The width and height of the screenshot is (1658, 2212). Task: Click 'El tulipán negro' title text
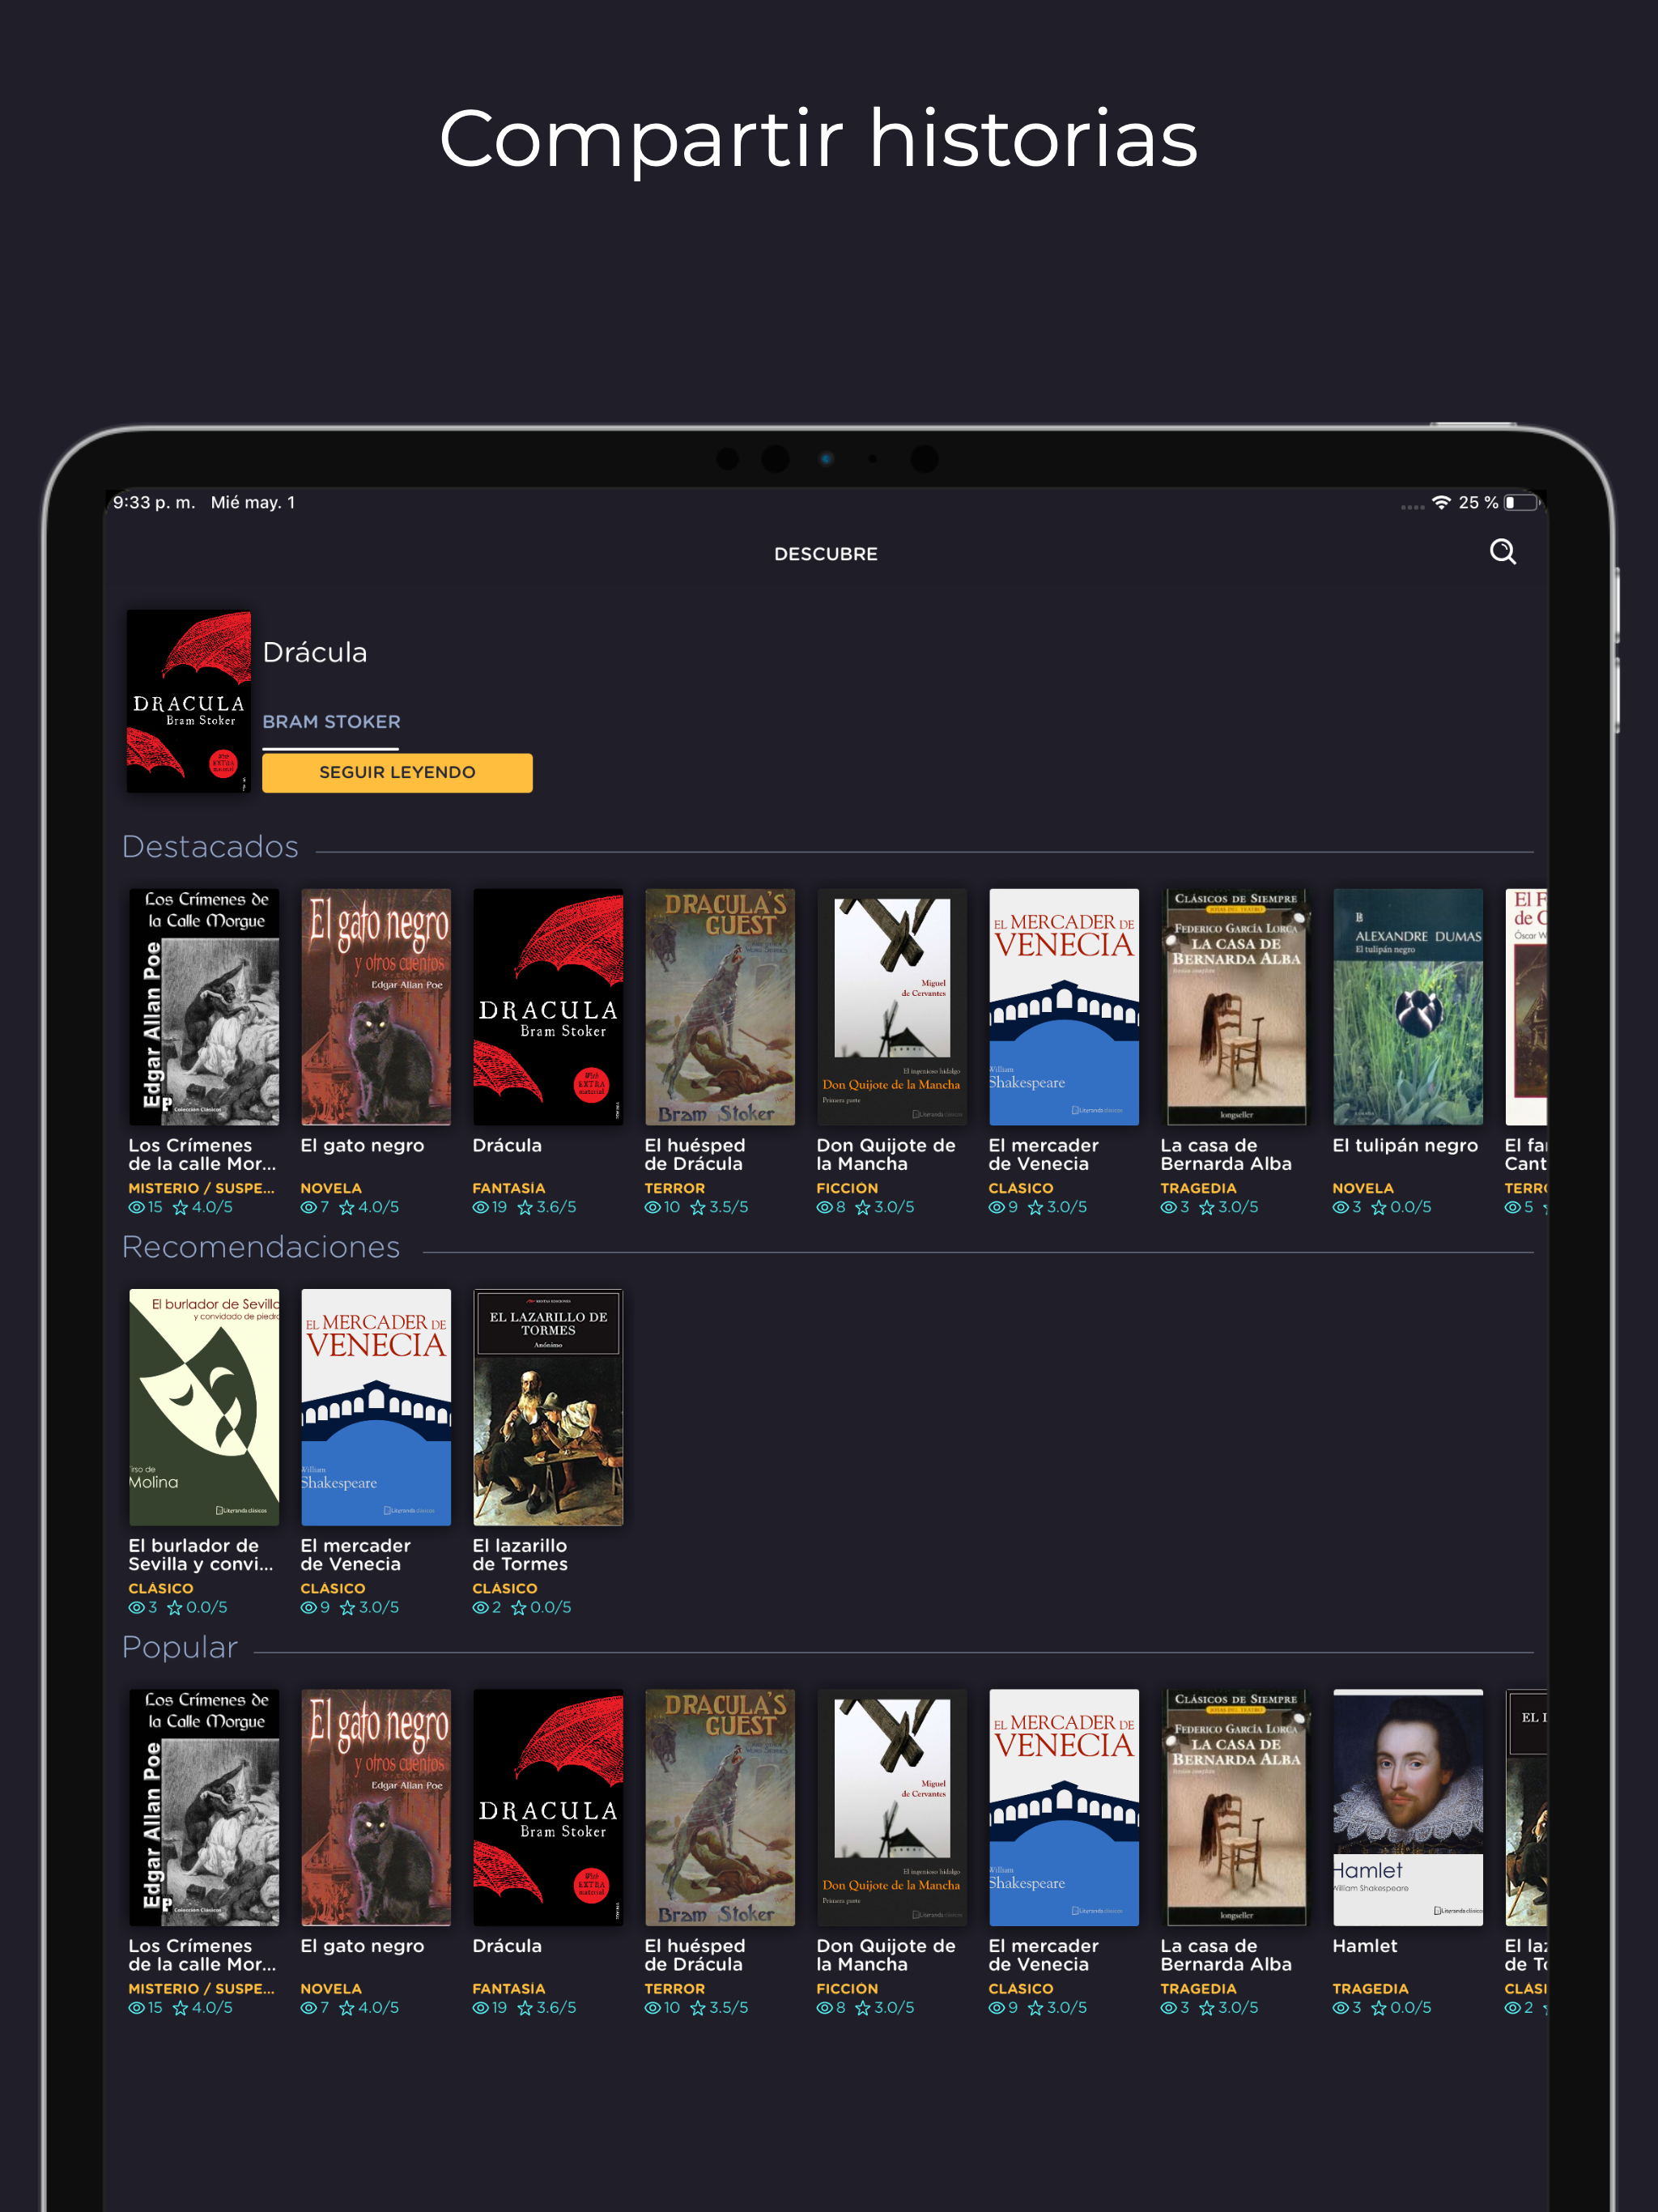pos(1405,1146)
